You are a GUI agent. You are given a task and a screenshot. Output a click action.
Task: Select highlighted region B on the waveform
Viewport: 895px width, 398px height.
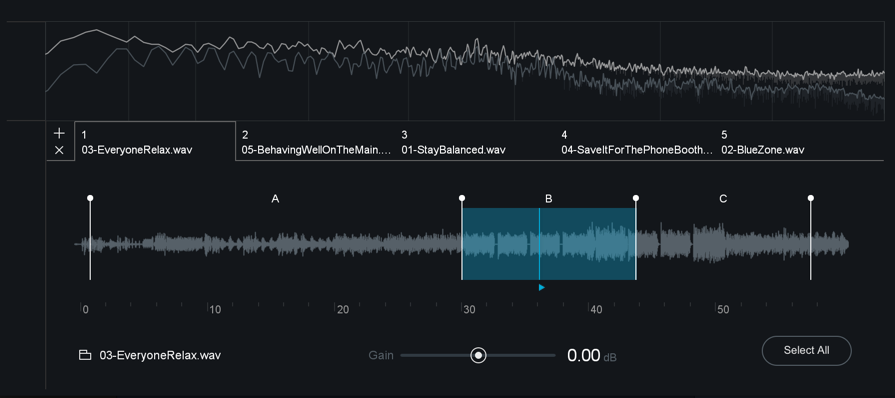pyautogui.click(x=549, y=244)
